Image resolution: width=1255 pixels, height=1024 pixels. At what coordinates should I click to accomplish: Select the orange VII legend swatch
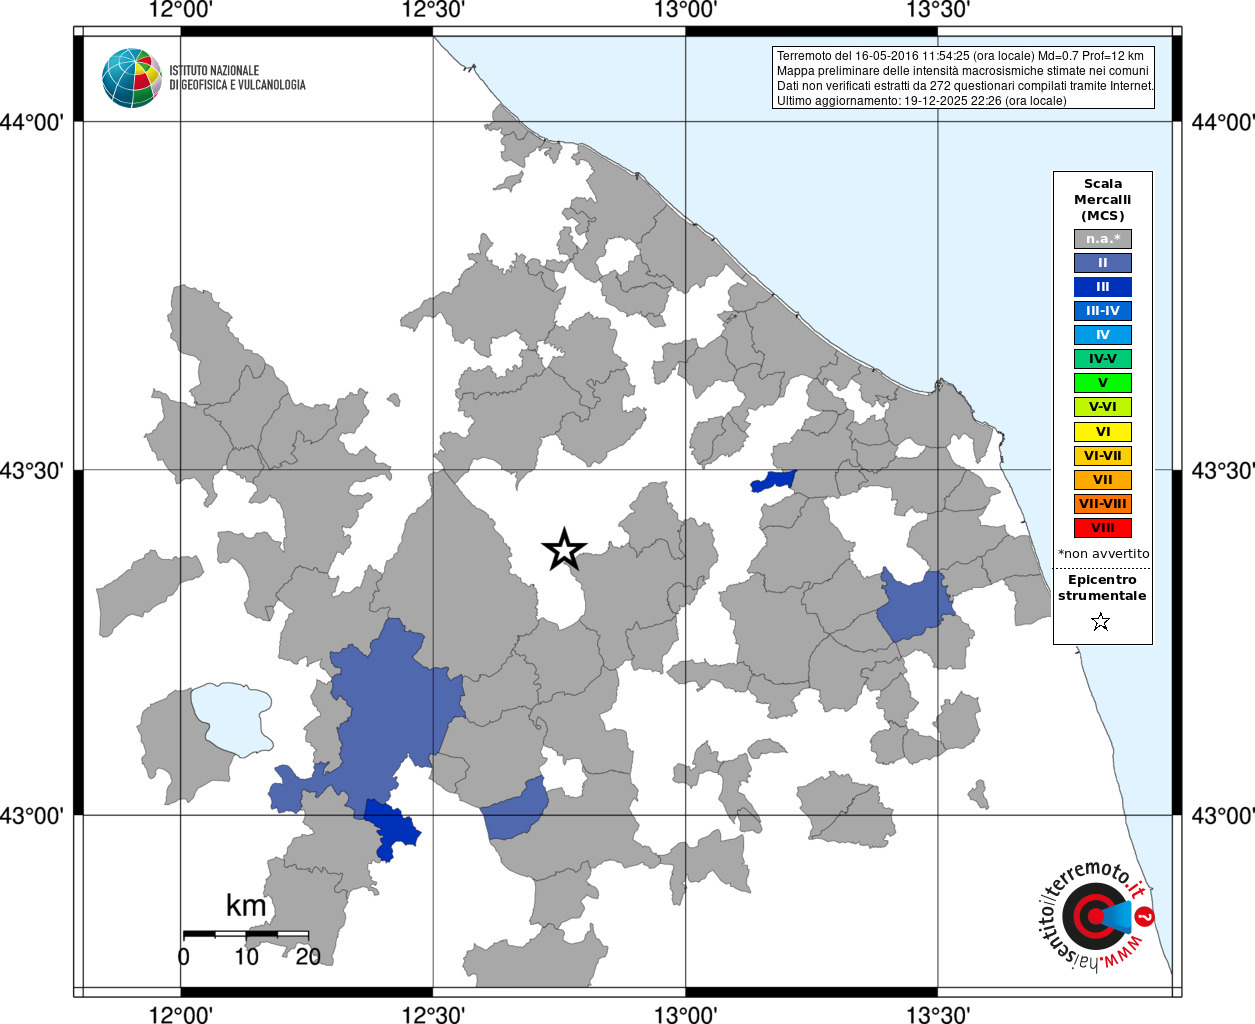(1102, 480)
